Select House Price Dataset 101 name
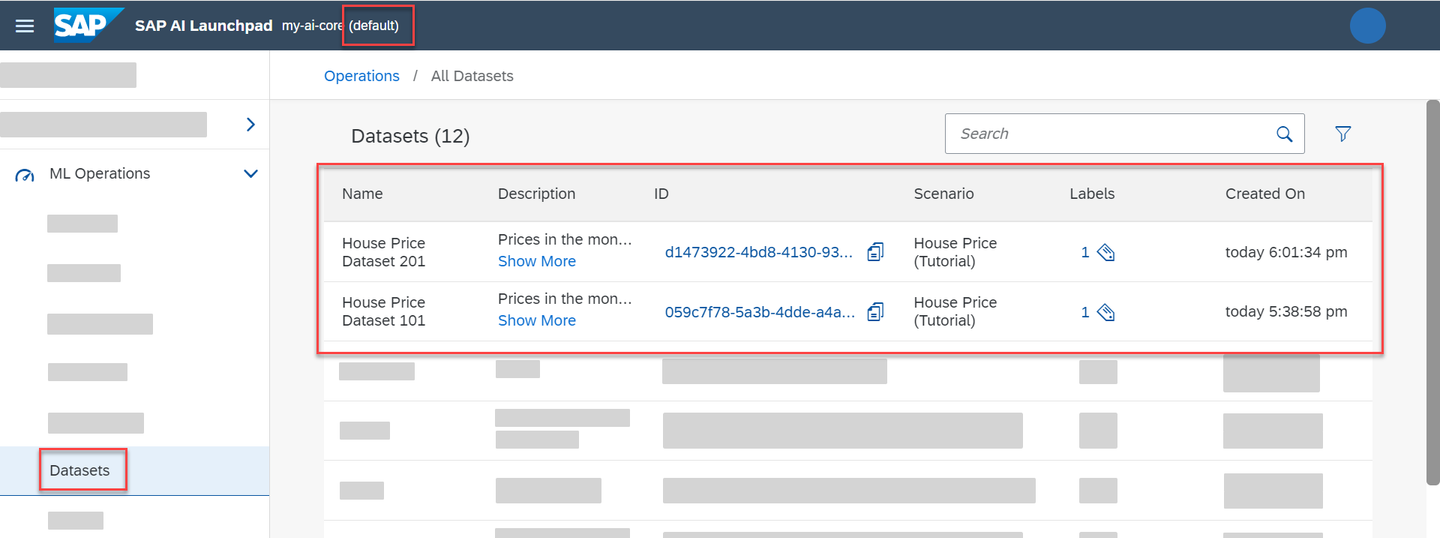The width and height of the screenshot is (1440, 538). (x=384, y=311)
